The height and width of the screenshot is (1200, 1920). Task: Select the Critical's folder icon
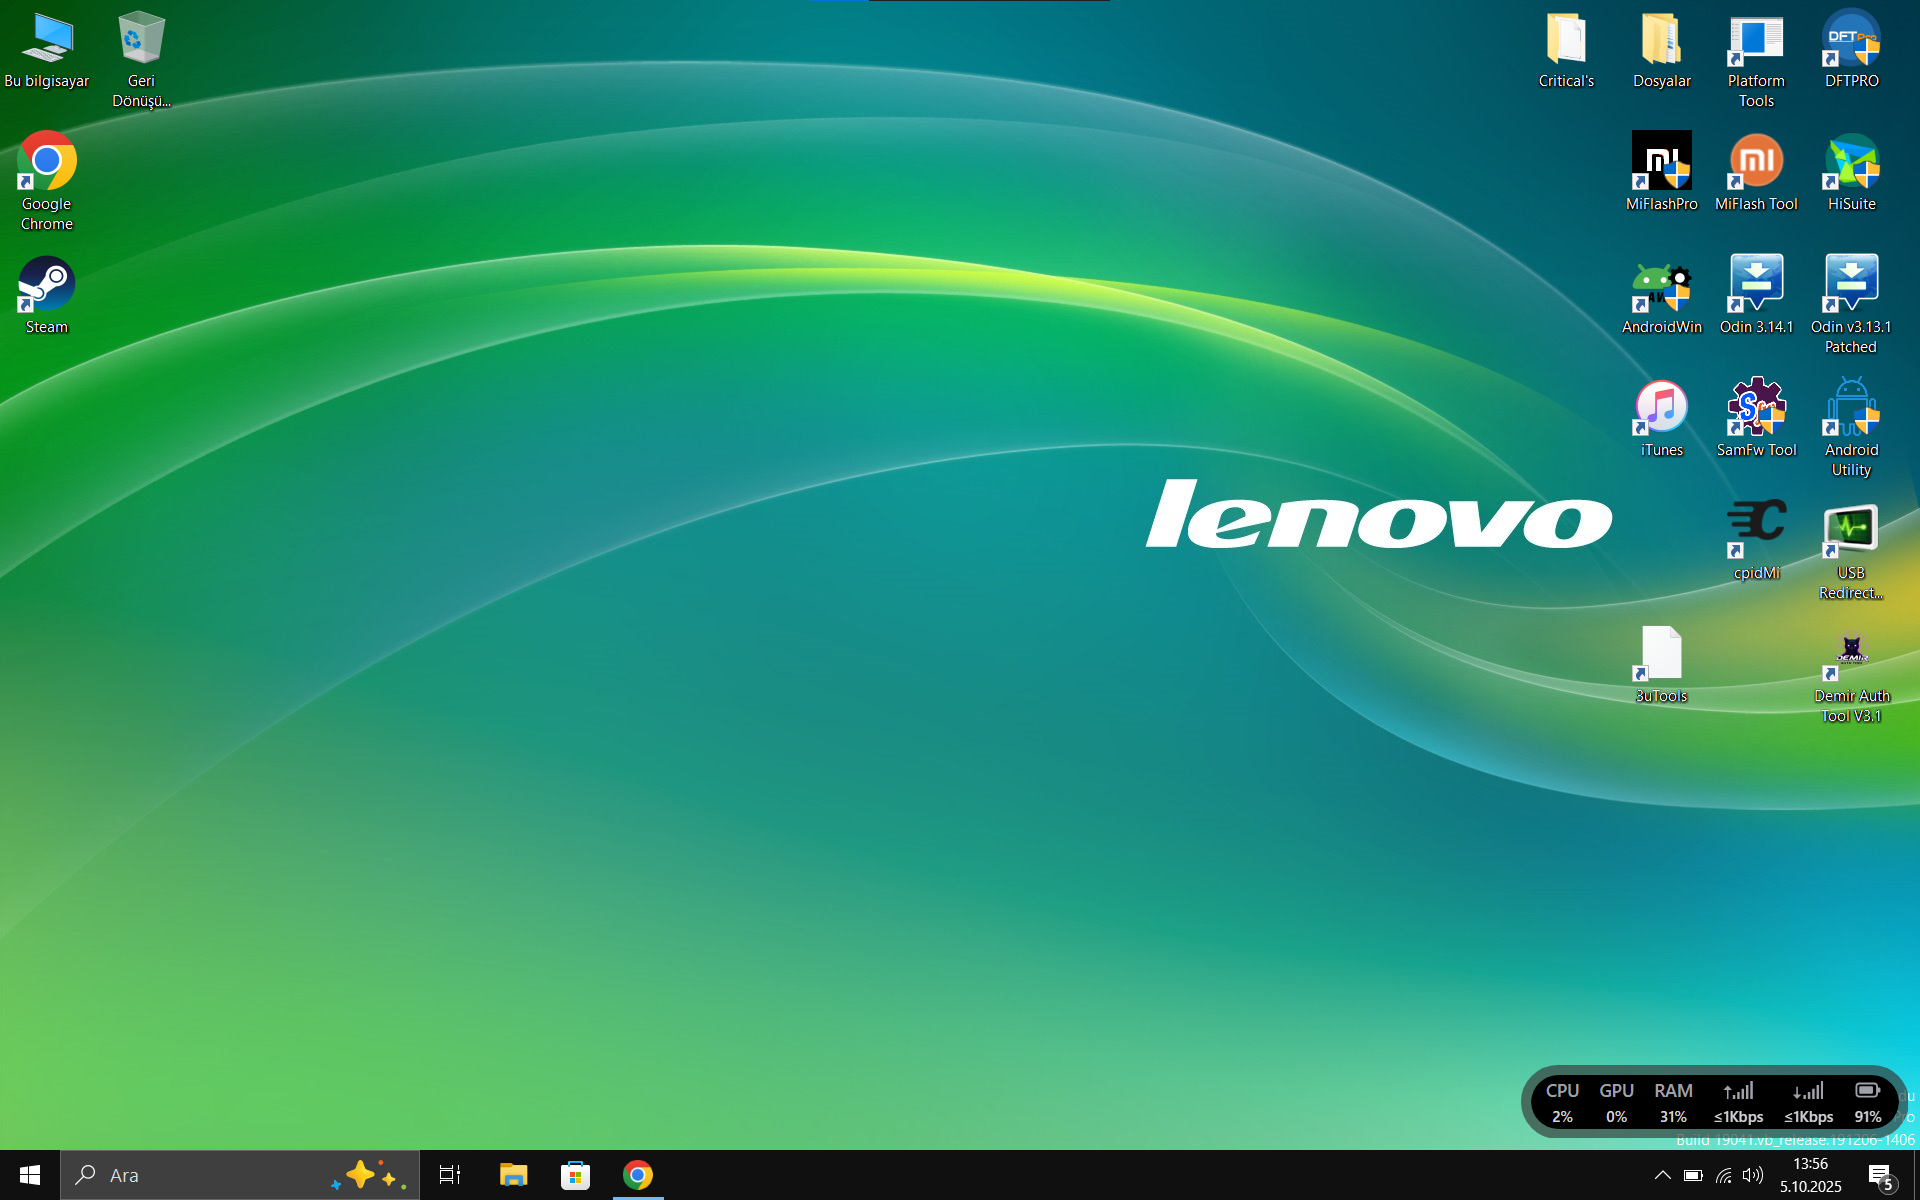coord(1566,50)
